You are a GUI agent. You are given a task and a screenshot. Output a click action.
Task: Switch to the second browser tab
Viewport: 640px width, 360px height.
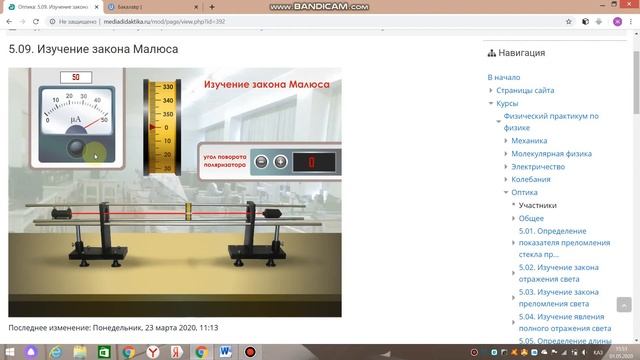[x=153, y=7]
